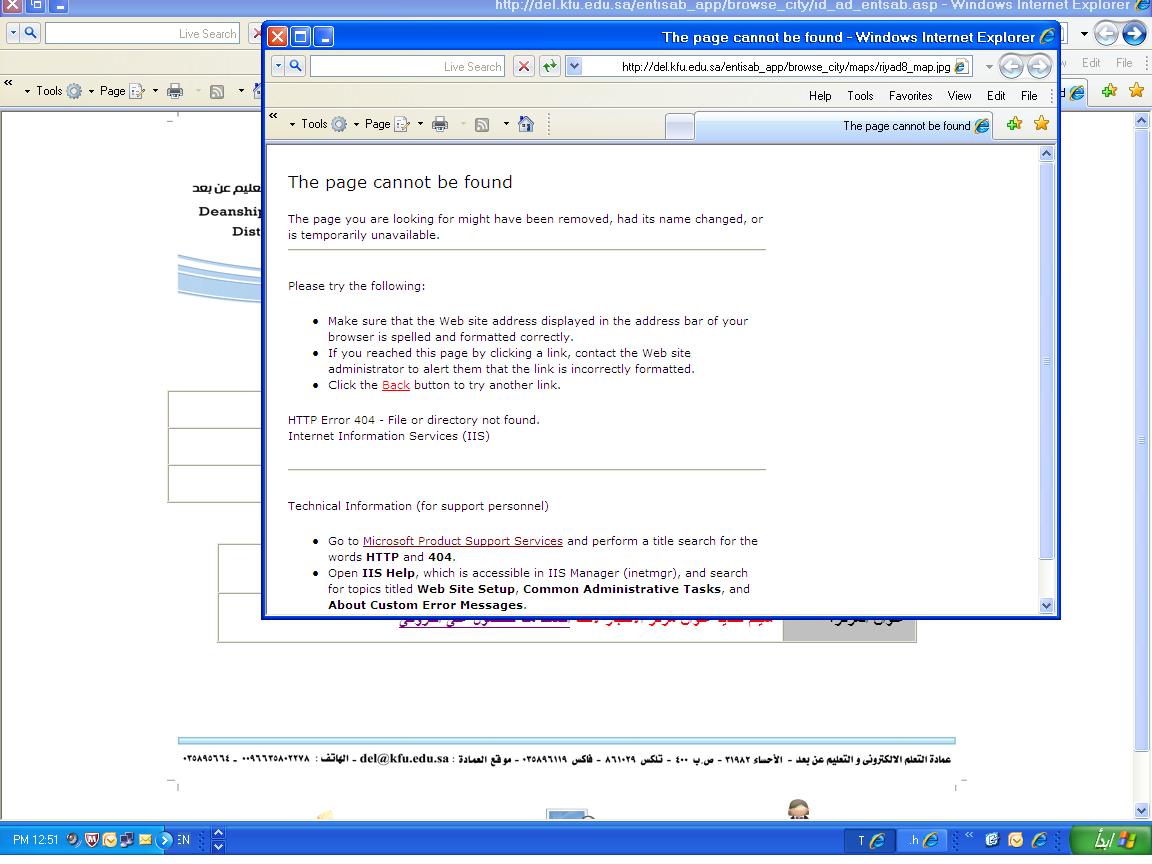Click the Live Search box in front window
1152x864 pixels.
point(408,66)
